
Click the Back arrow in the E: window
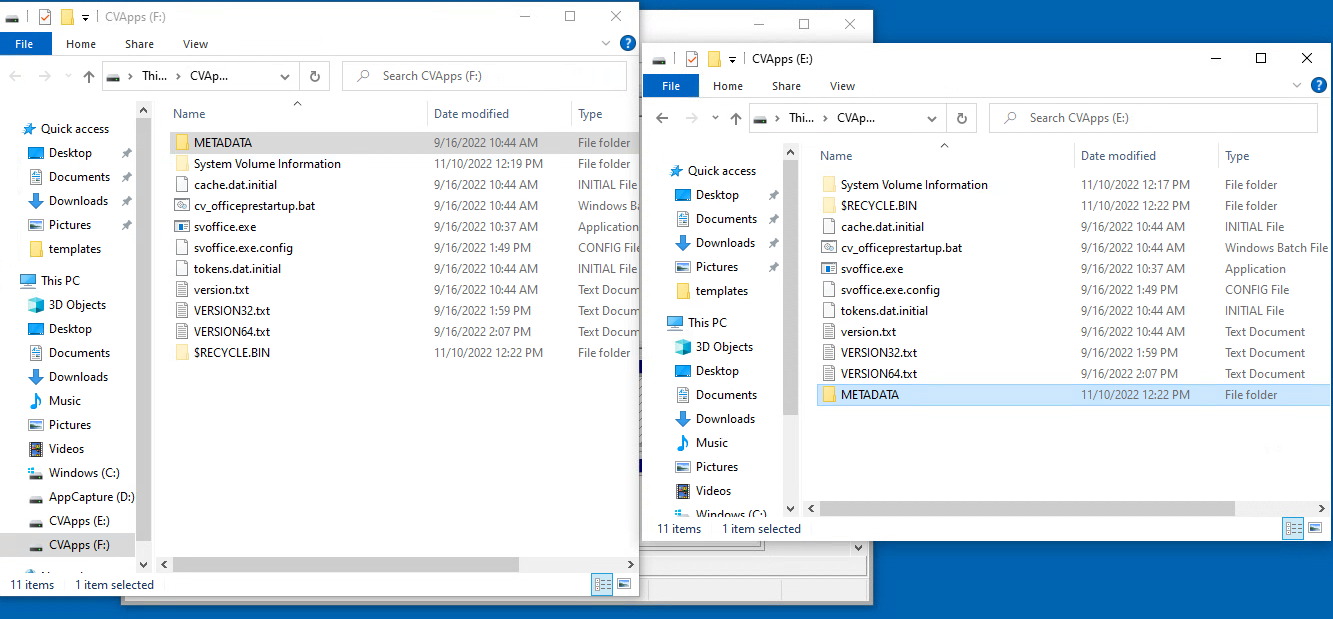pyautogui.click(x=661, y=117)
